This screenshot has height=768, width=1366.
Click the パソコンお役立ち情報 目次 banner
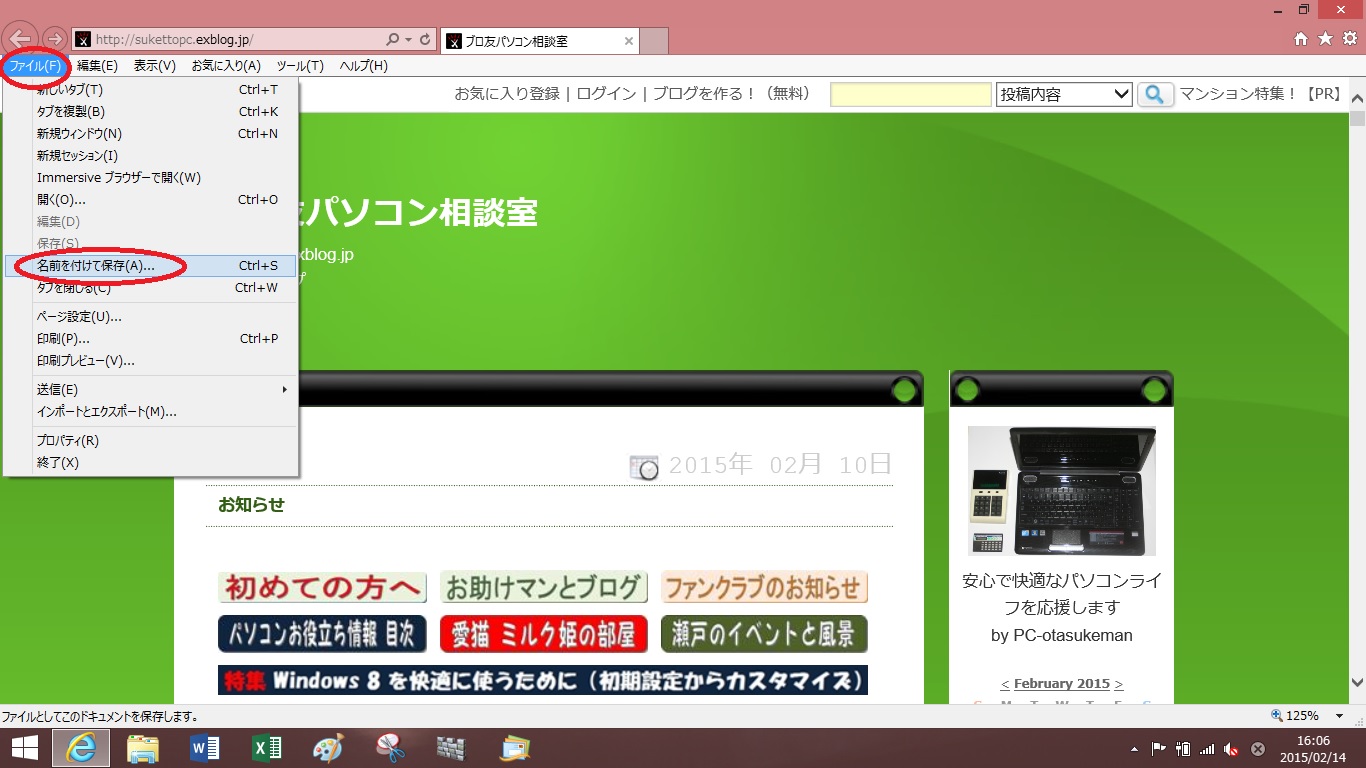[322, 634]
